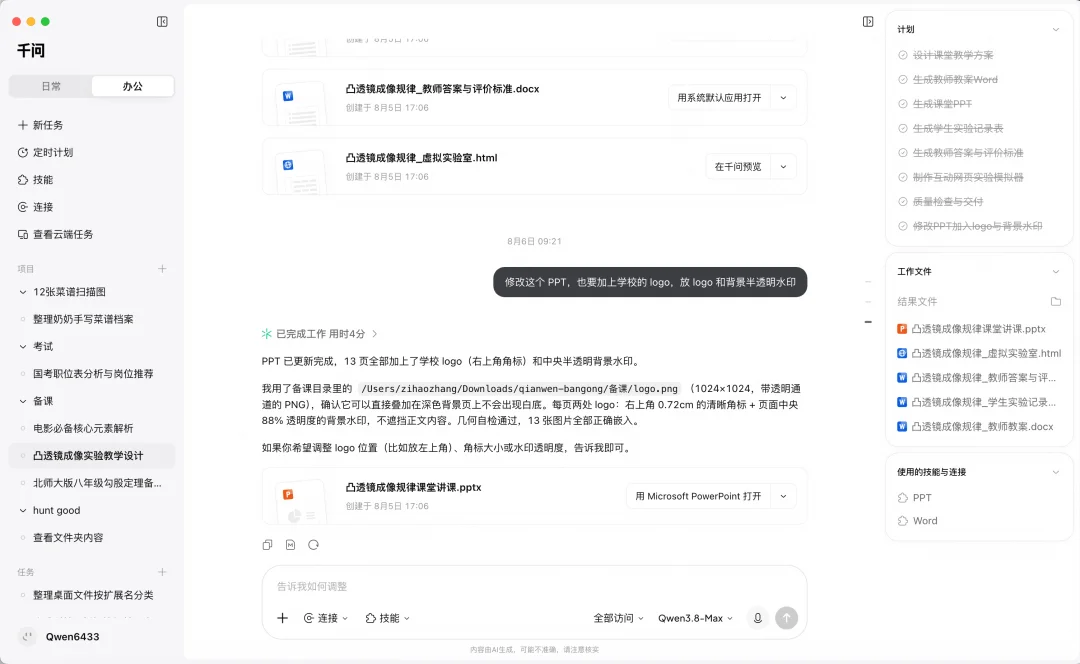Collapse the 工作文件 panel
The width and height of the screenshot is (1080, 664).
[1056, 271]
